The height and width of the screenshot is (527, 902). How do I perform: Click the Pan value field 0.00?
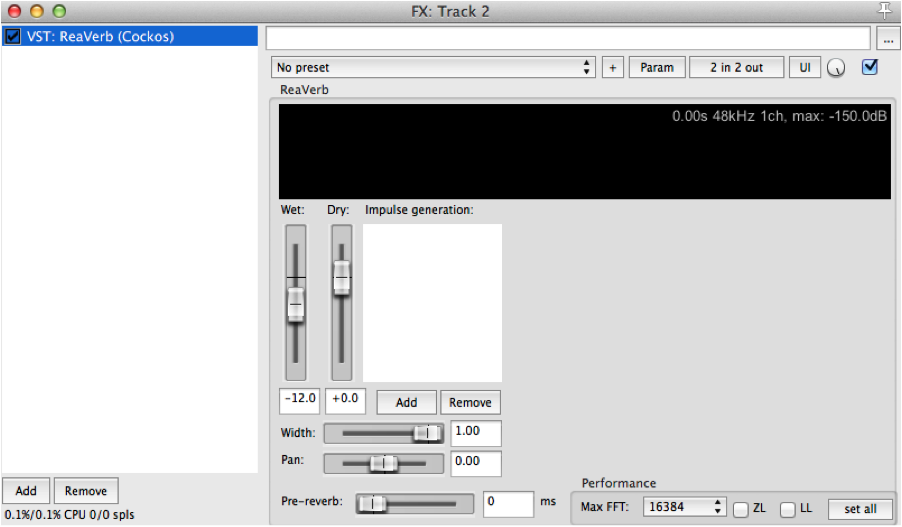coord(476,463)
